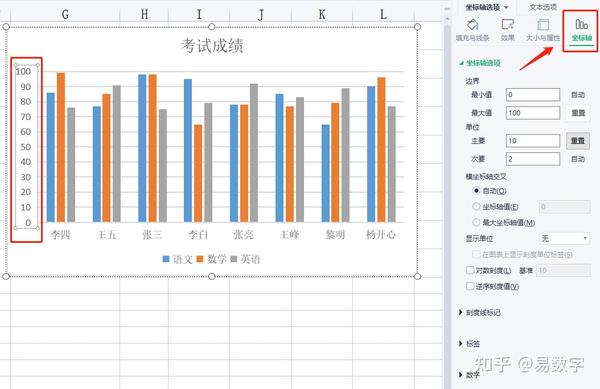
Task: Select column header G
Action: tap(65, 15)
